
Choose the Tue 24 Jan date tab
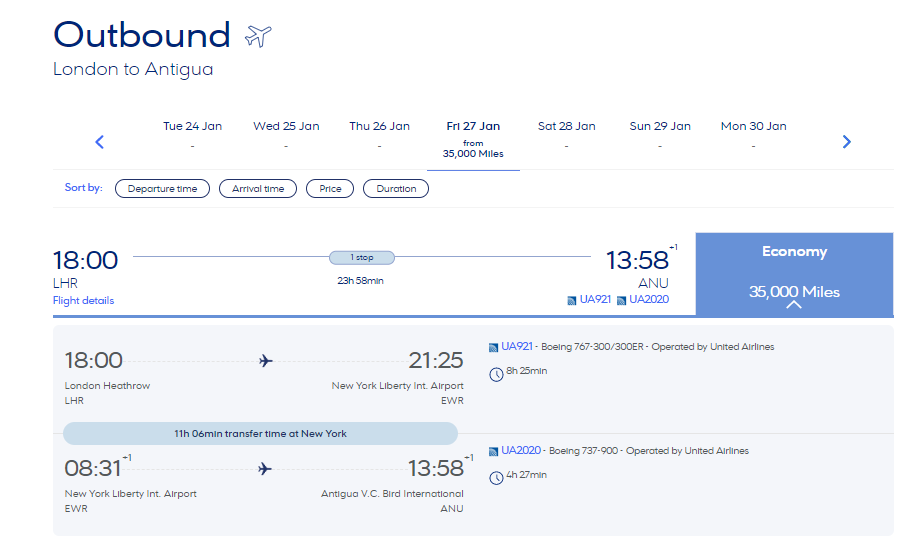[x=192, y=135]
